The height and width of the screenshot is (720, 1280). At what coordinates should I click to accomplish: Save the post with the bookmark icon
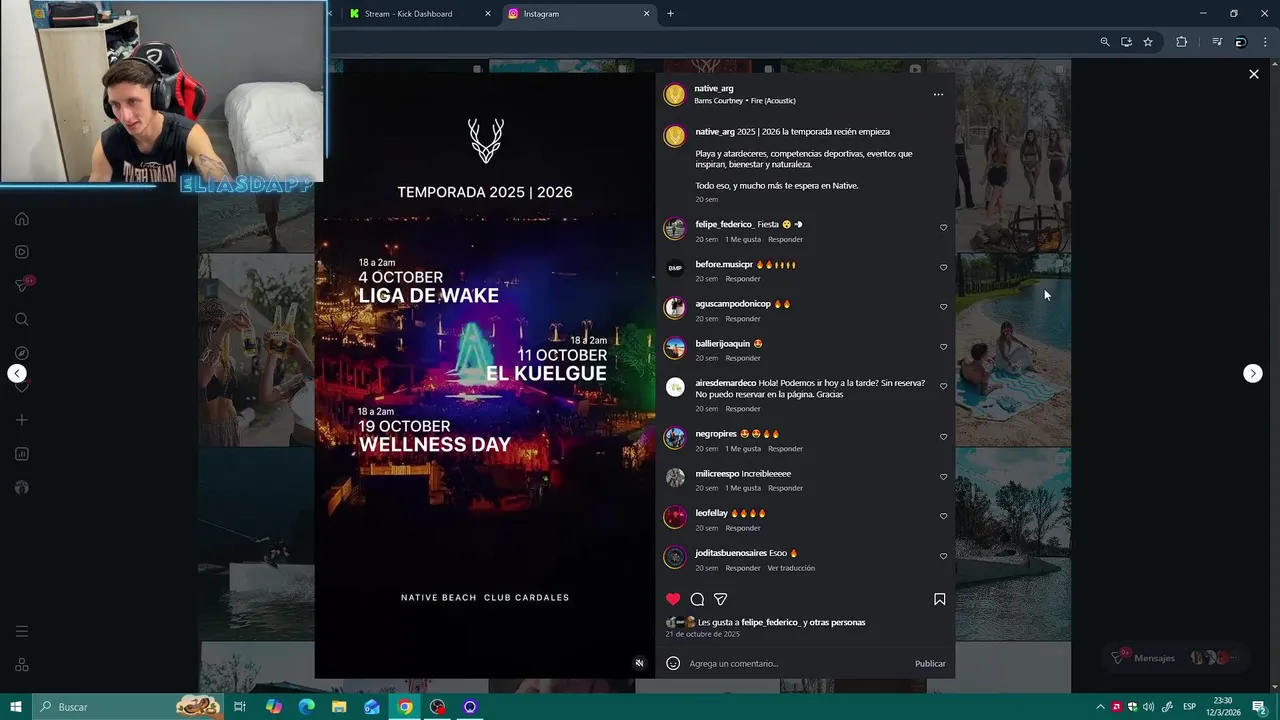(x=939, y=599)
